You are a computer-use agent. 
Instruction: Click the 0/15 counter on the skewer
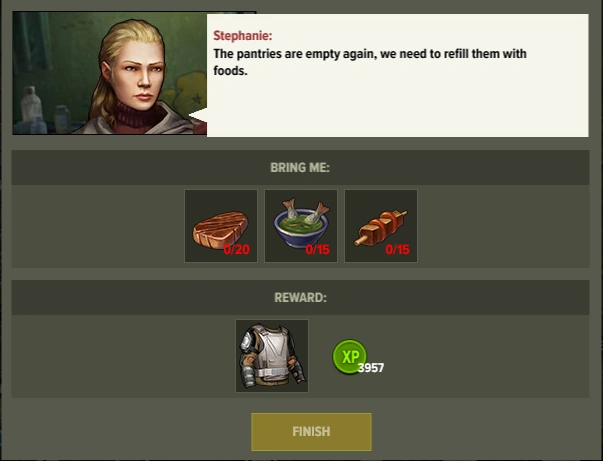[x=397, y=250]
